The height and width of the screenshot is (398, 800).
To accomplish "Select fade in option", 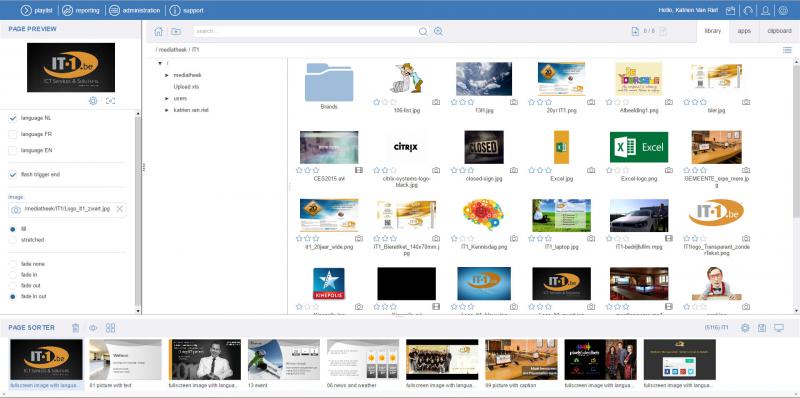I will pyautogui.click(x=13, y=275).
